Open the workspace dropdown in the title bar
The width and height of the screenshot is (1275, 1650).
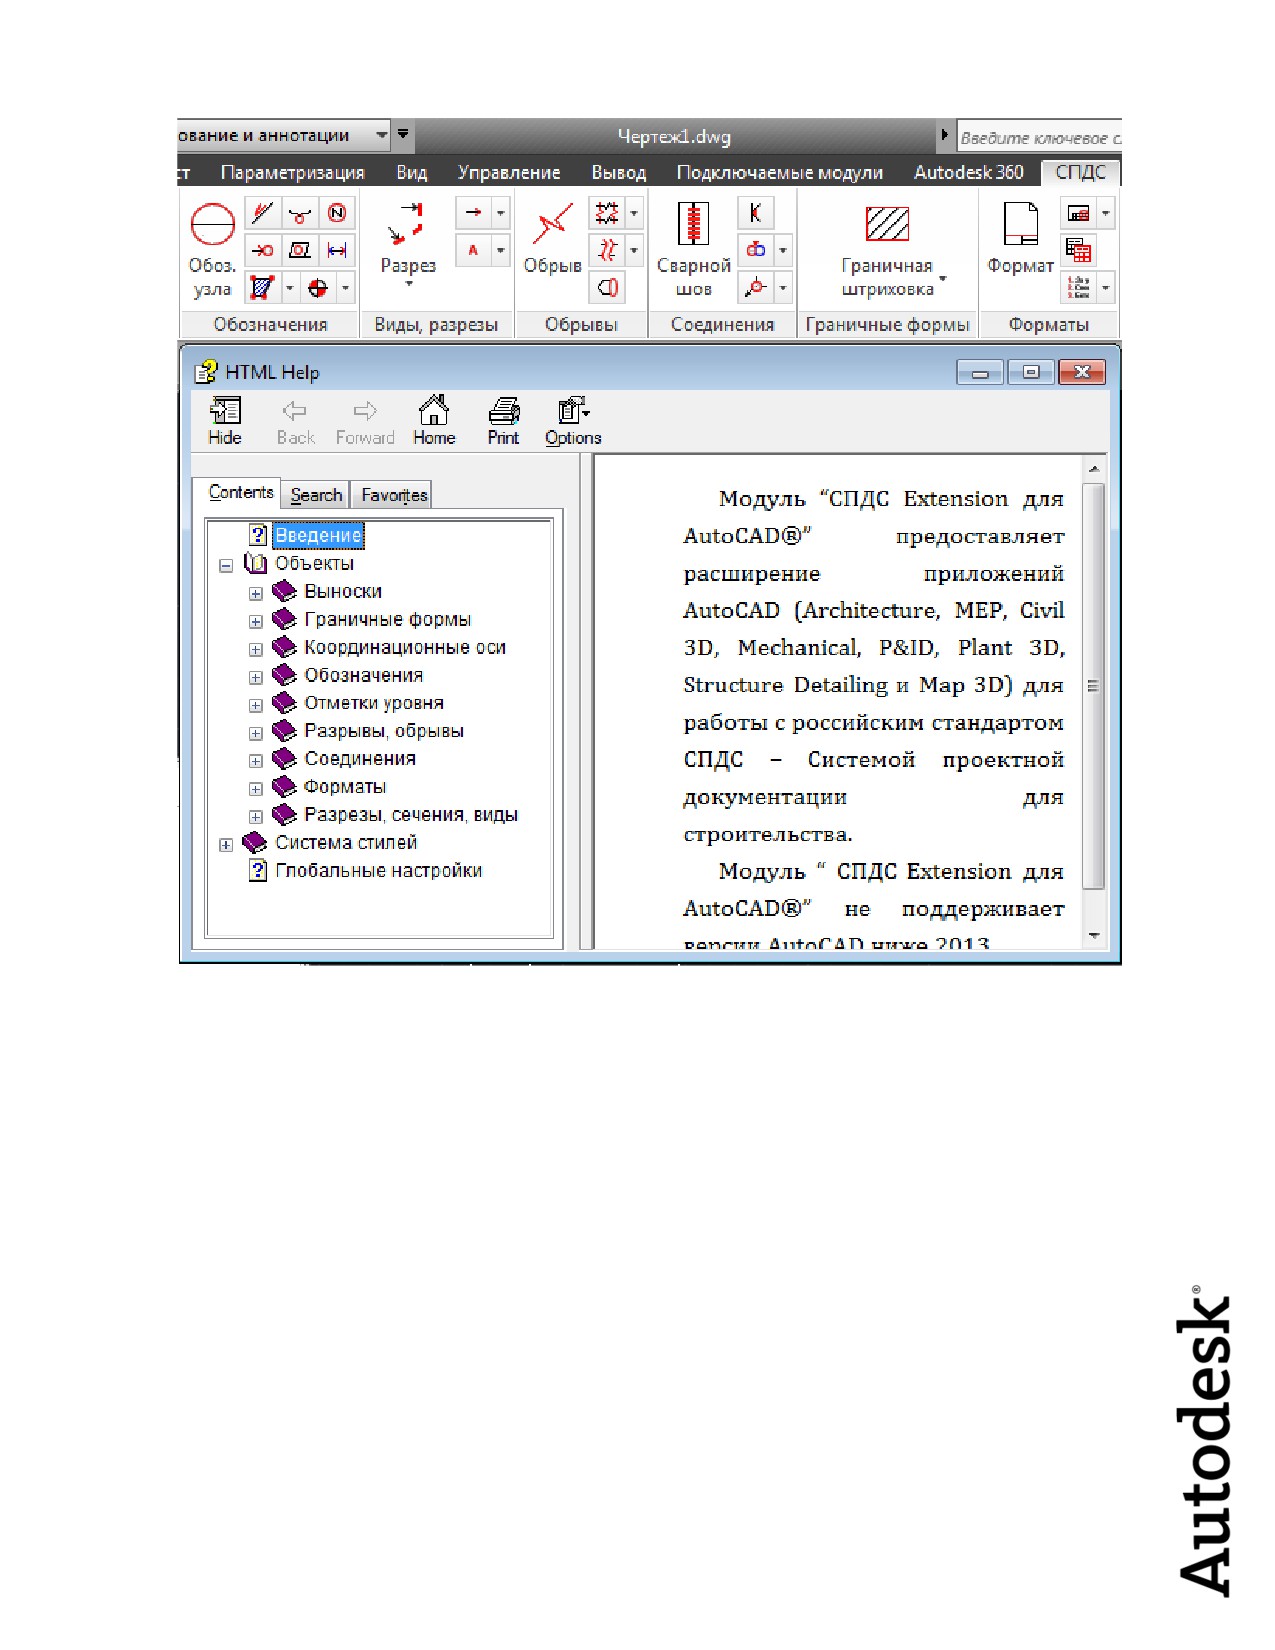tap(381, 135)
